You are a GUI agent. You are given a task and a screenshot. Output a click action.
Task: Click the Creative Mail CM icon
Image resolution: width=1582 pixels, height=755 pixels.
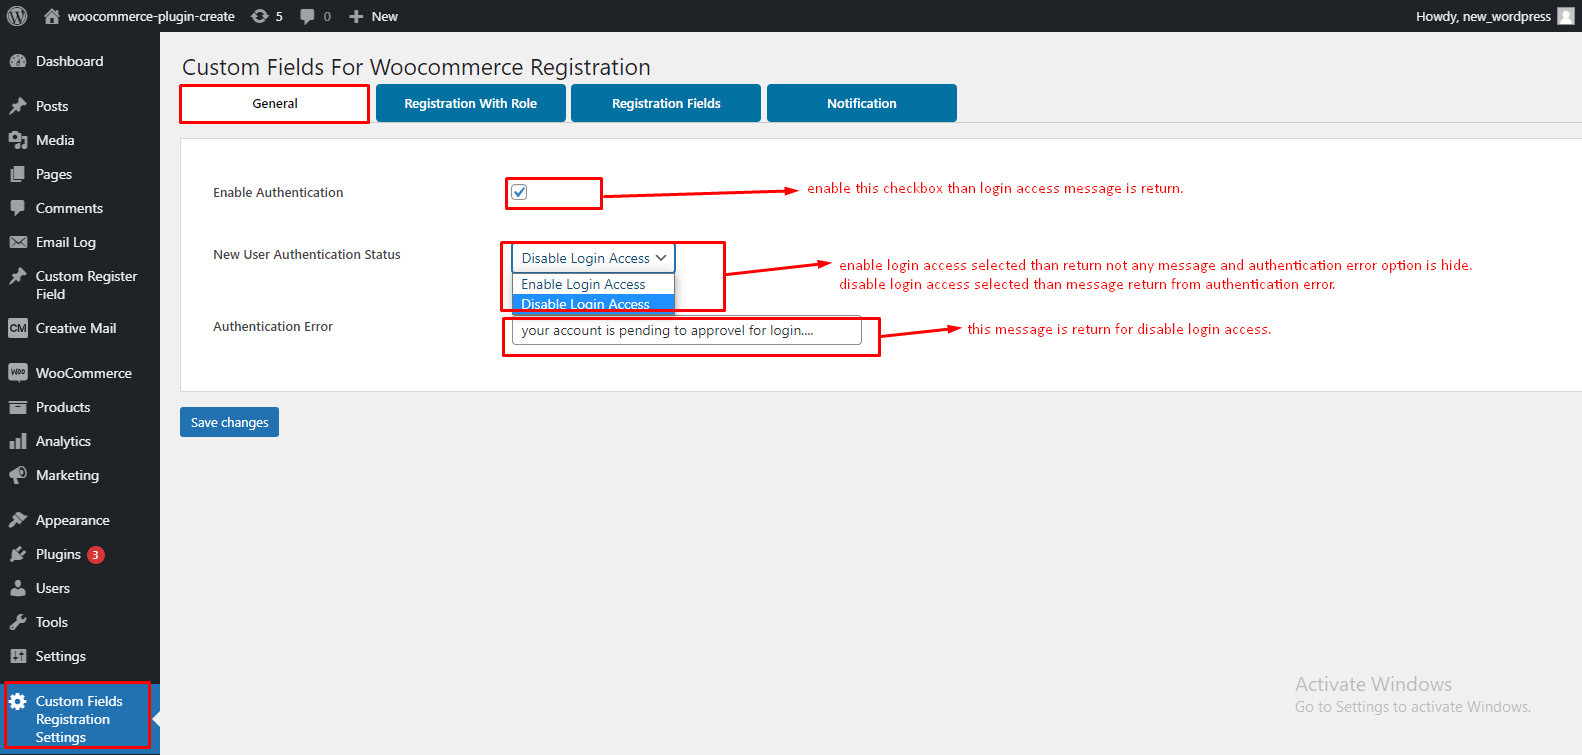18,328
